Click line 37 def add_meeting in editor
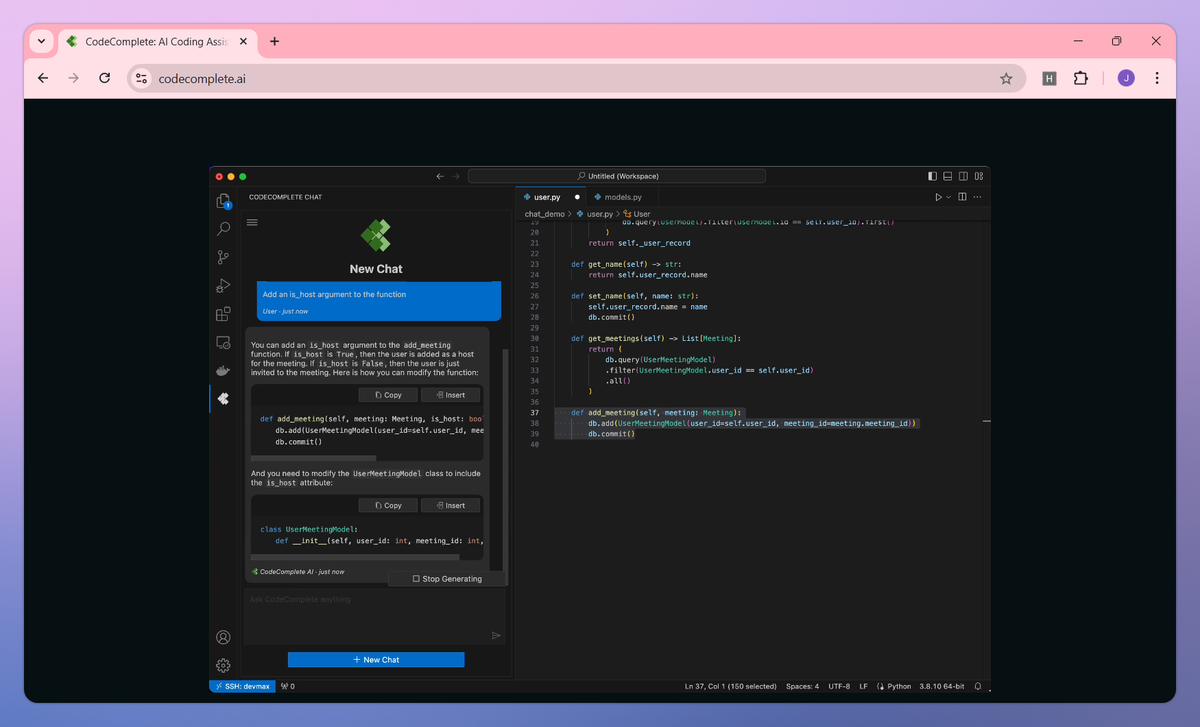The image size is (1200, 727). click(657, 412)
